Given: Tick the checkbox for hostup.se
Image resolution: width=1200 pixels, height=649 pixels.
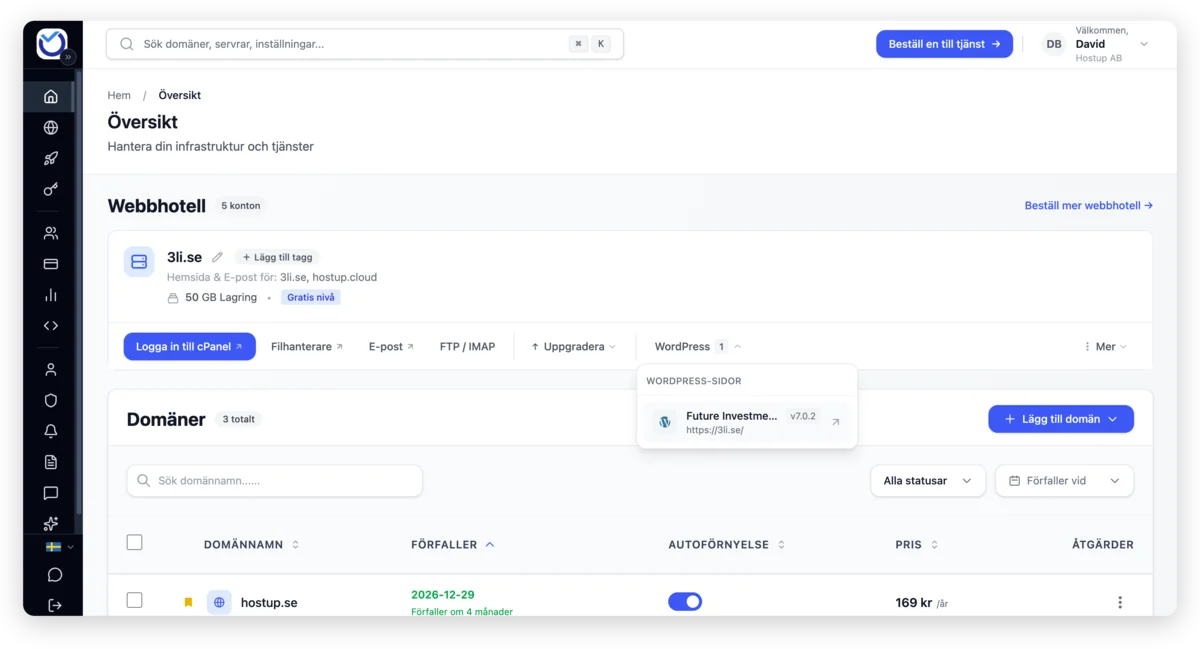Looking at the screenshot, I should pos(134,600).
